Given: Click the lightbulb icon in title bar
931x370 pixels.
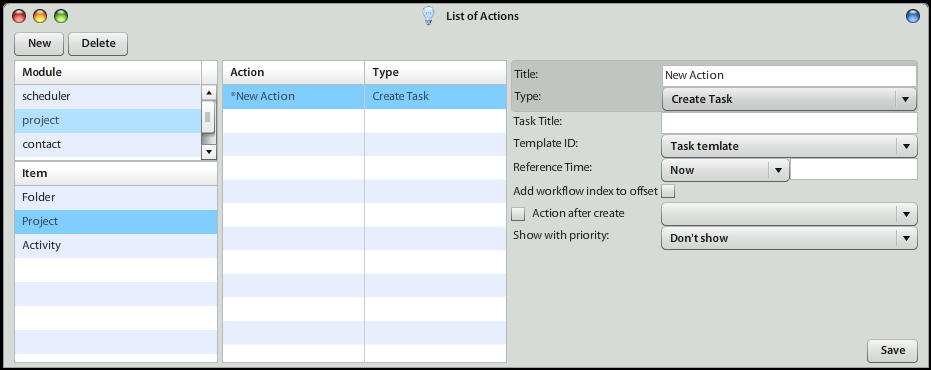Looking at the screenshot, I should coord(428,16).
